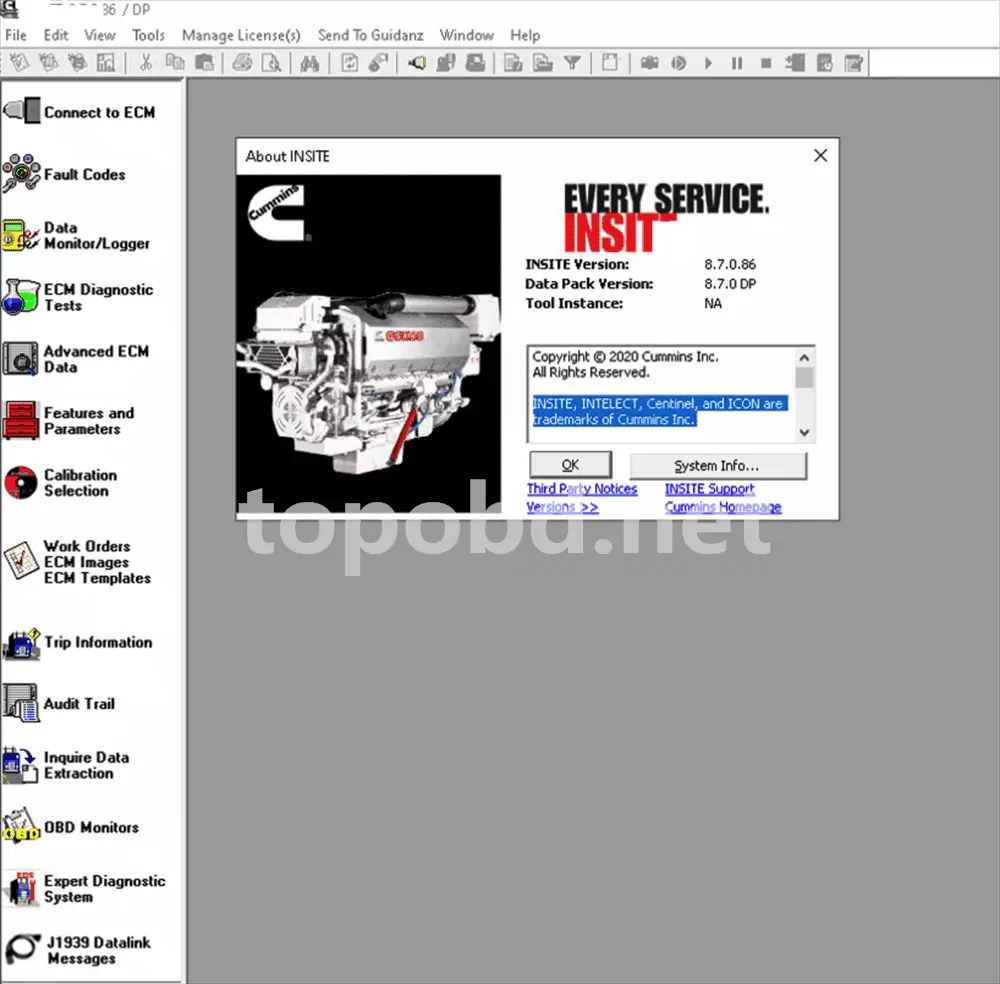Click the Play button in toolbar
This screenshot has height=984, width=1000.
click(708, 63)
